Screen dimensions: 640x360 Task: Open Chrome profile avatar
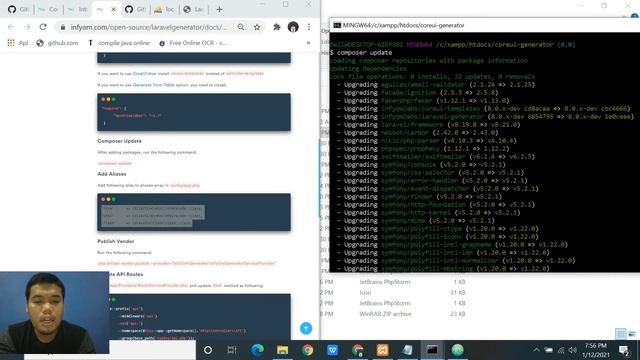coord(293,27)
